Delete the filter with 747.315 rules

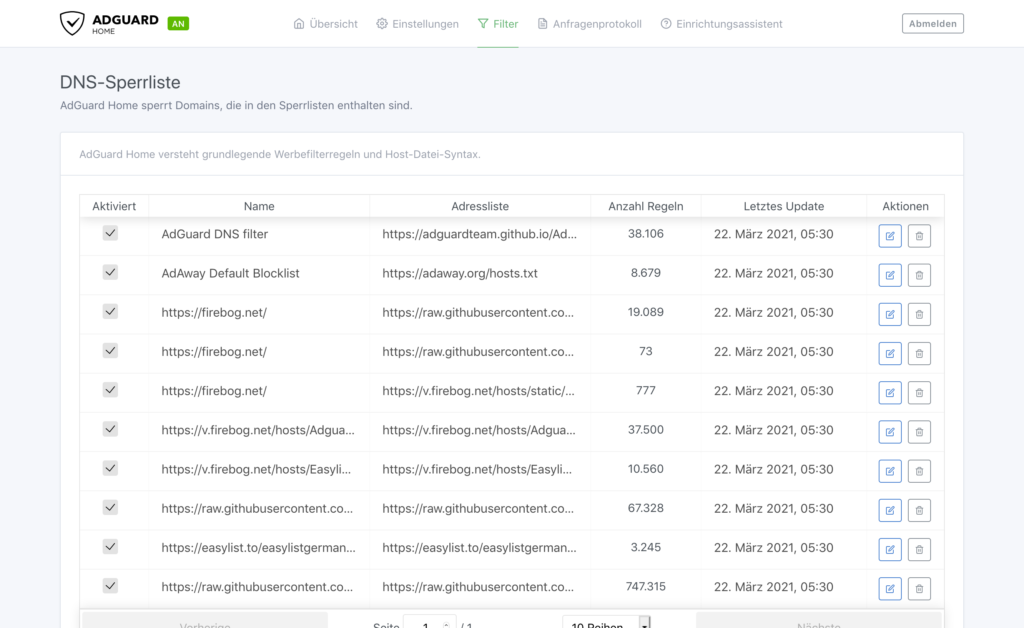pos(919,588)
